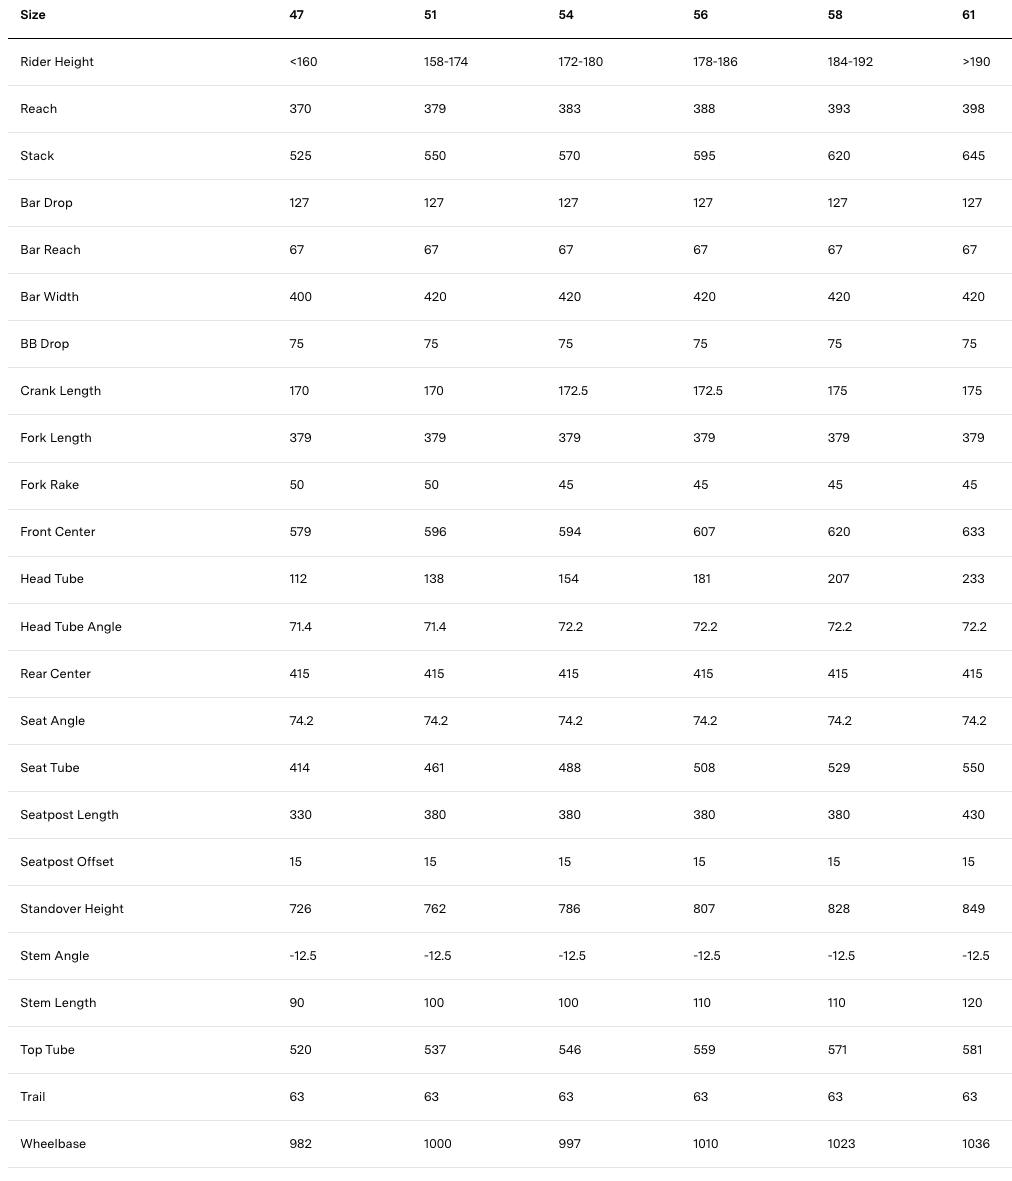1012x1181 pixels.
Task: Click the "Seatpost Offset" row label
Action: (x=67, y=862)
